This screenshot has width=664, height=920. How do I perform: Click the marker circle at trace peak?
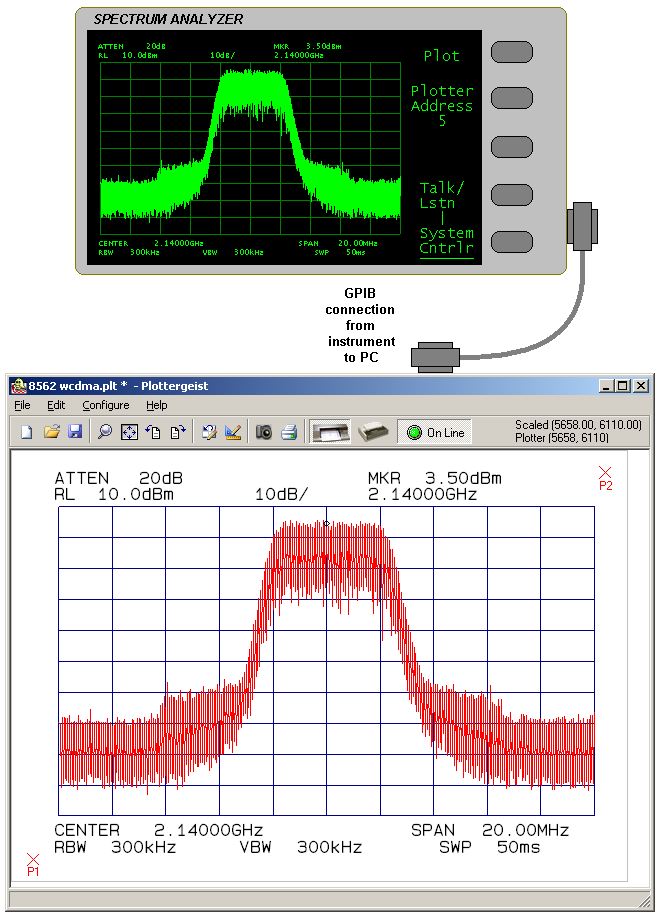click(x=326, y=523)
